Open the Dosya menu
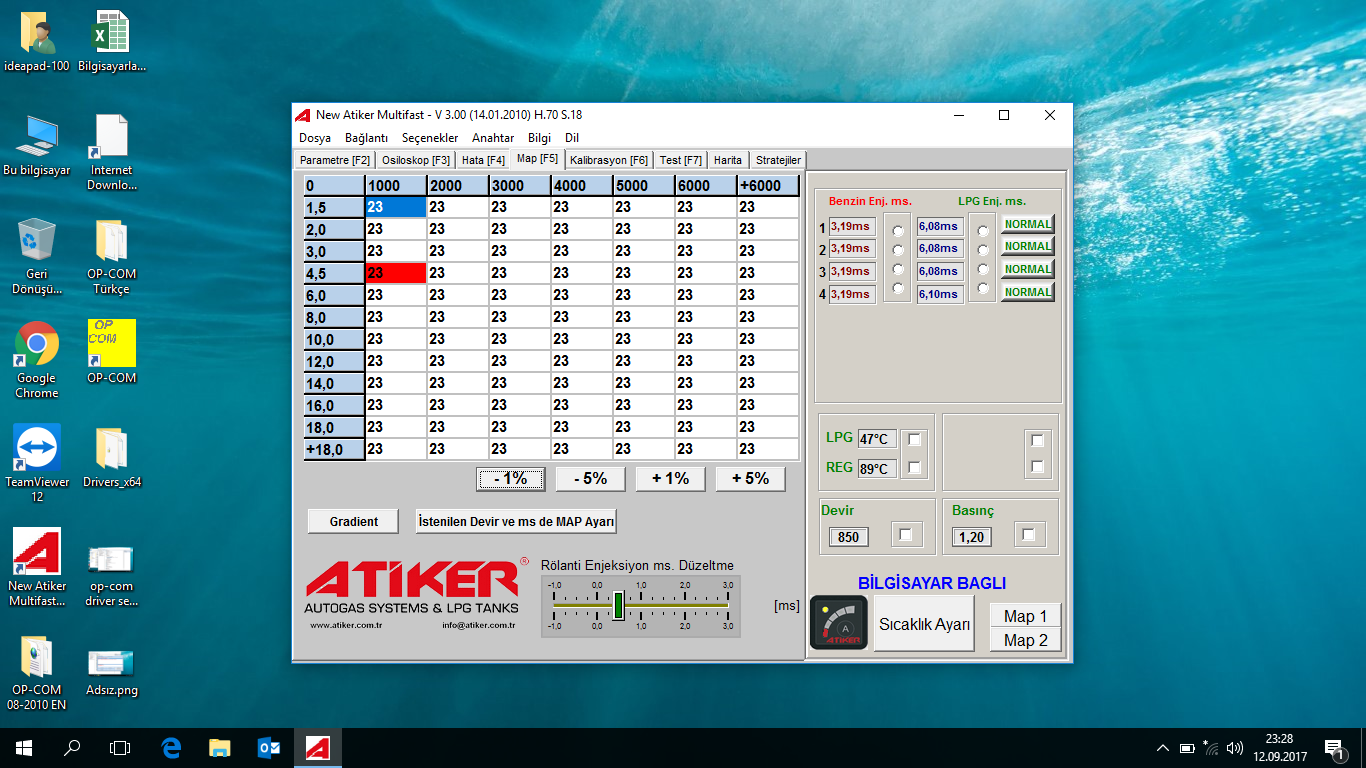1366x768 pixels. (315, 138)
